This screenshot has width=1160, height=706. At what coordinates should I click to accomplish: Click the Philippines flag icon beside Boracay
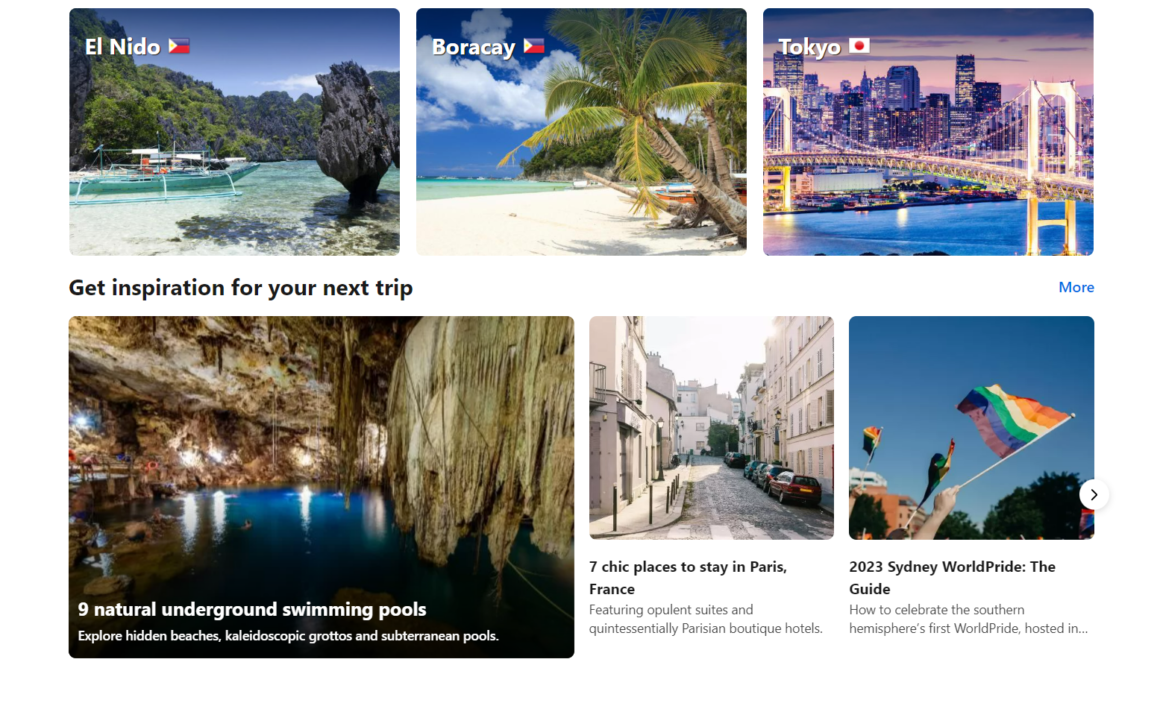534,47
